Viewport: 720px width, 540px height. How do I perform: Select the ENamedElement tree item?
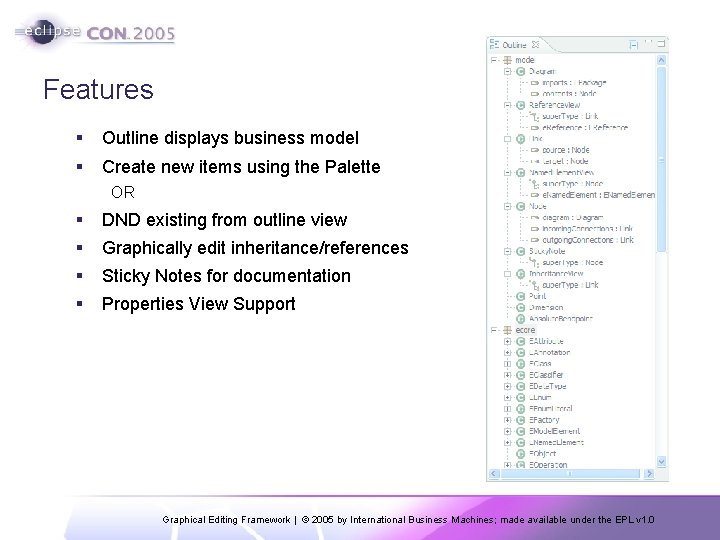pyautogui.click(x=550, y=443)
